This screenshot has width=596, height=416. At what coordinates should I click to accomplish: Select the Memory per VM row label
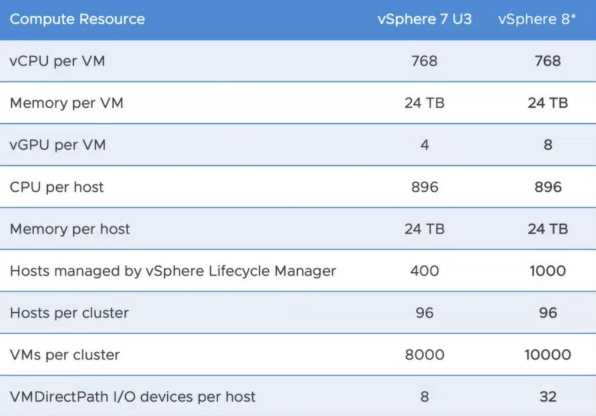(x=67, y=103)
